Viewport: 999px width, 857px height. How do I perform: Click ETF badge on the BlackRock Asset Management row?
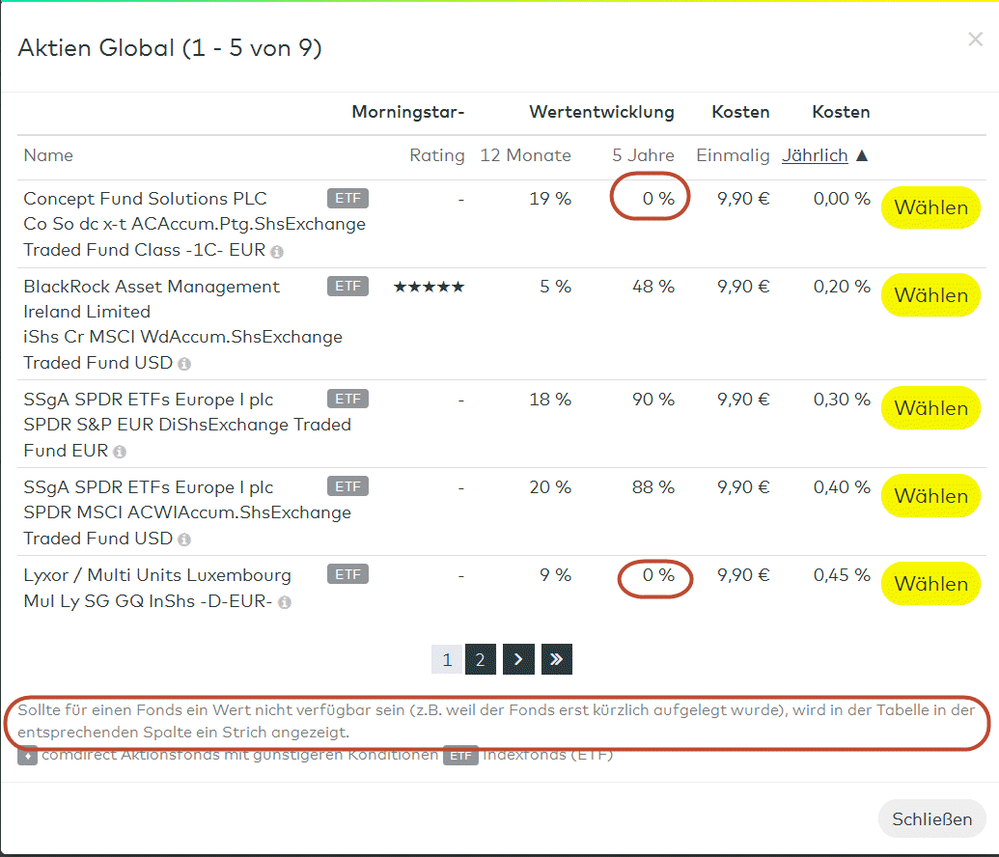pyautogui.click(x=347, y=286)
